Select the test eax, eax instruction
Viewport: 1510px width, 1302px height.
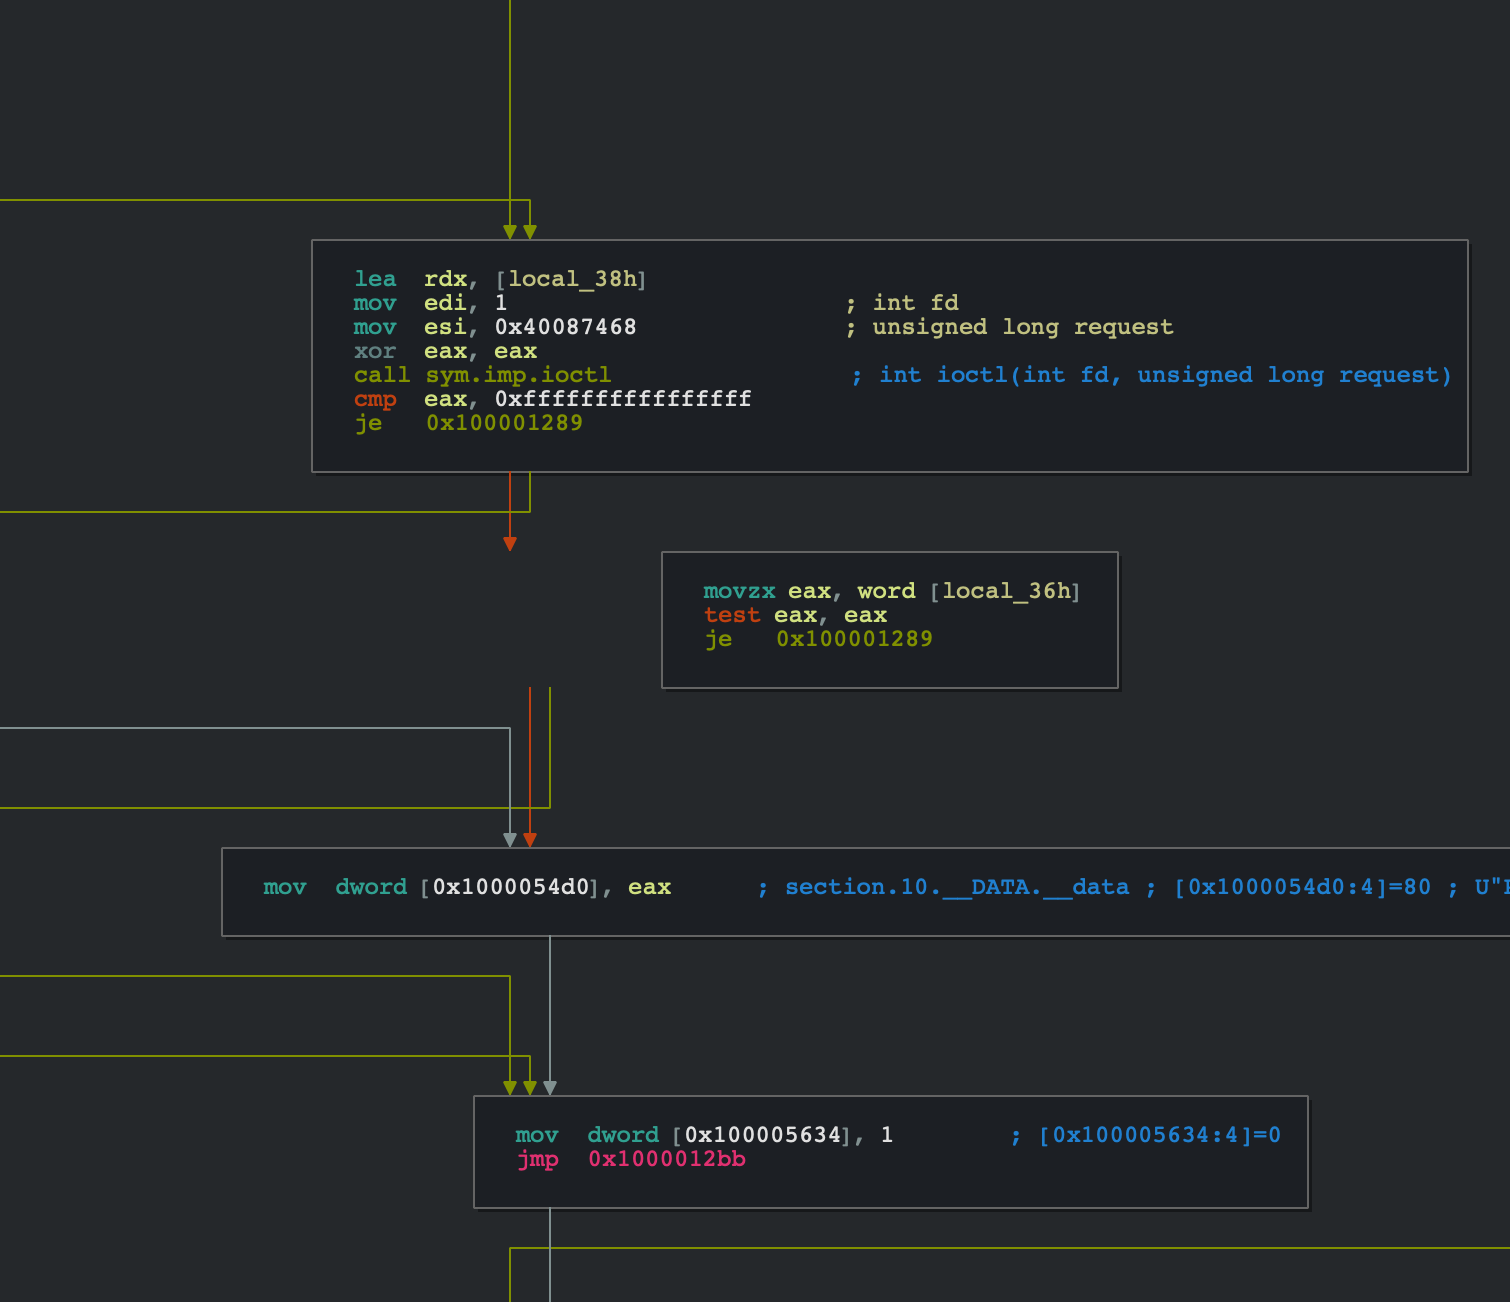click(x=796, y=615)
